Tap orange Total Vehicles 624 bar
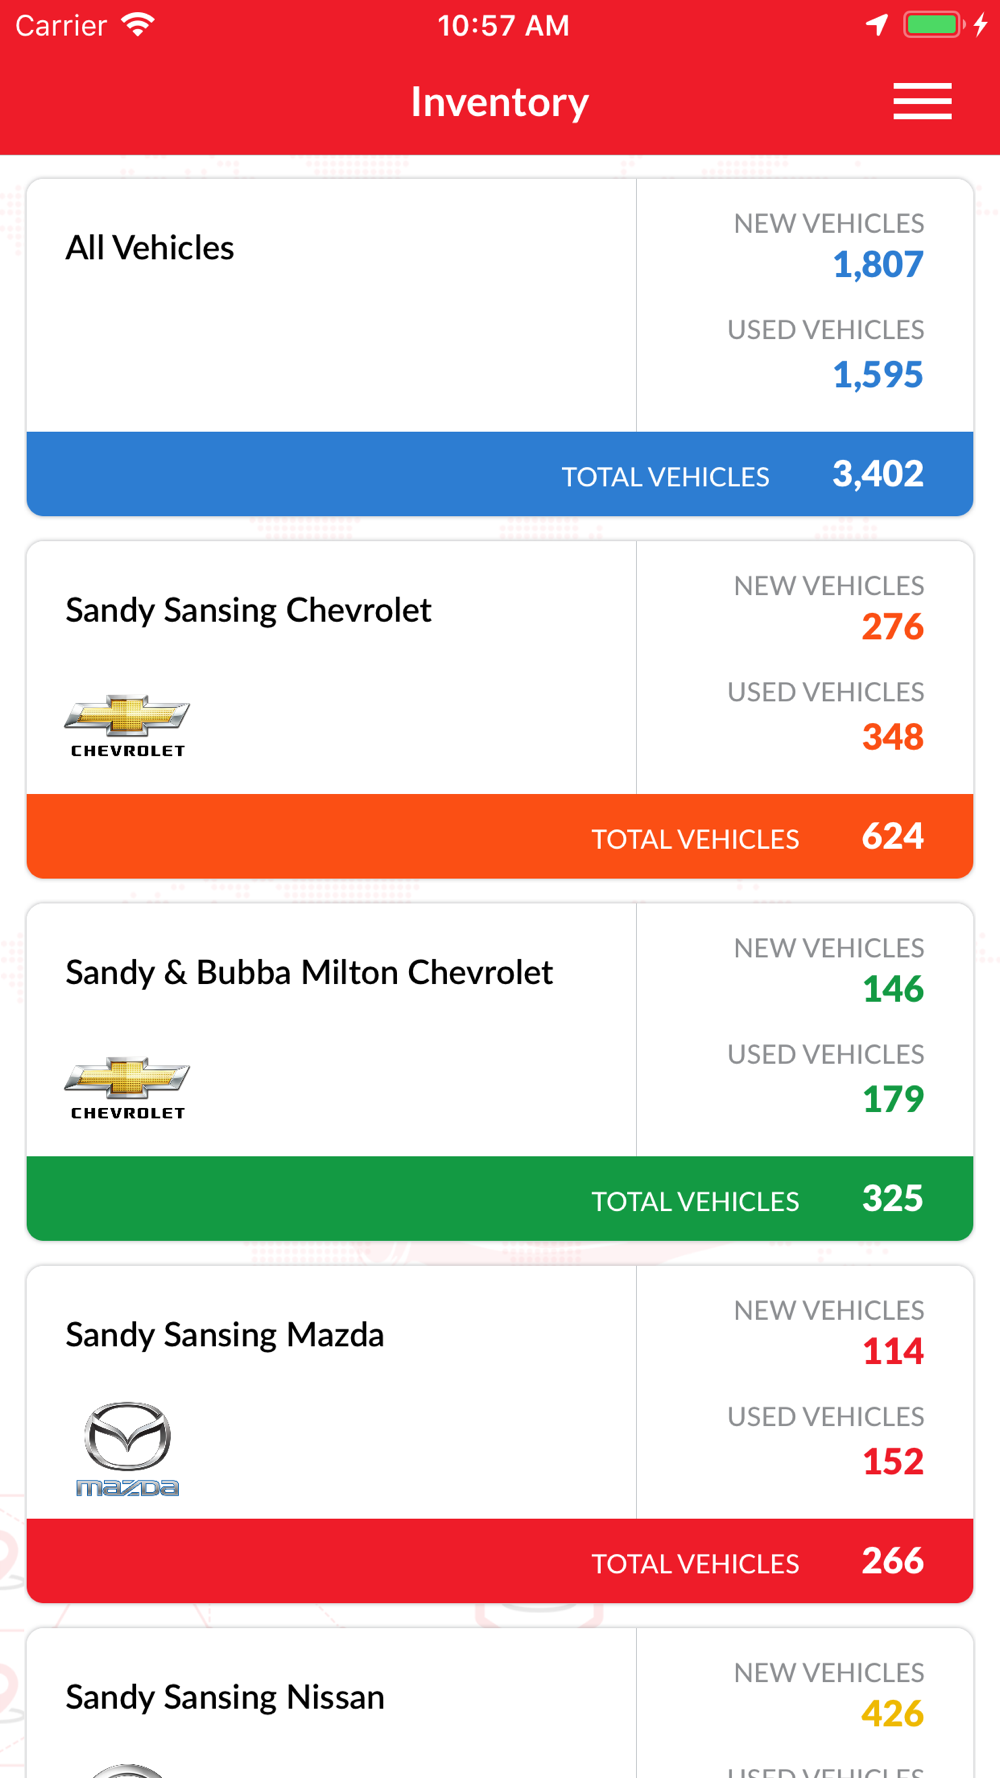Viewport: 1000px width, 1778px height. [500, 836]
